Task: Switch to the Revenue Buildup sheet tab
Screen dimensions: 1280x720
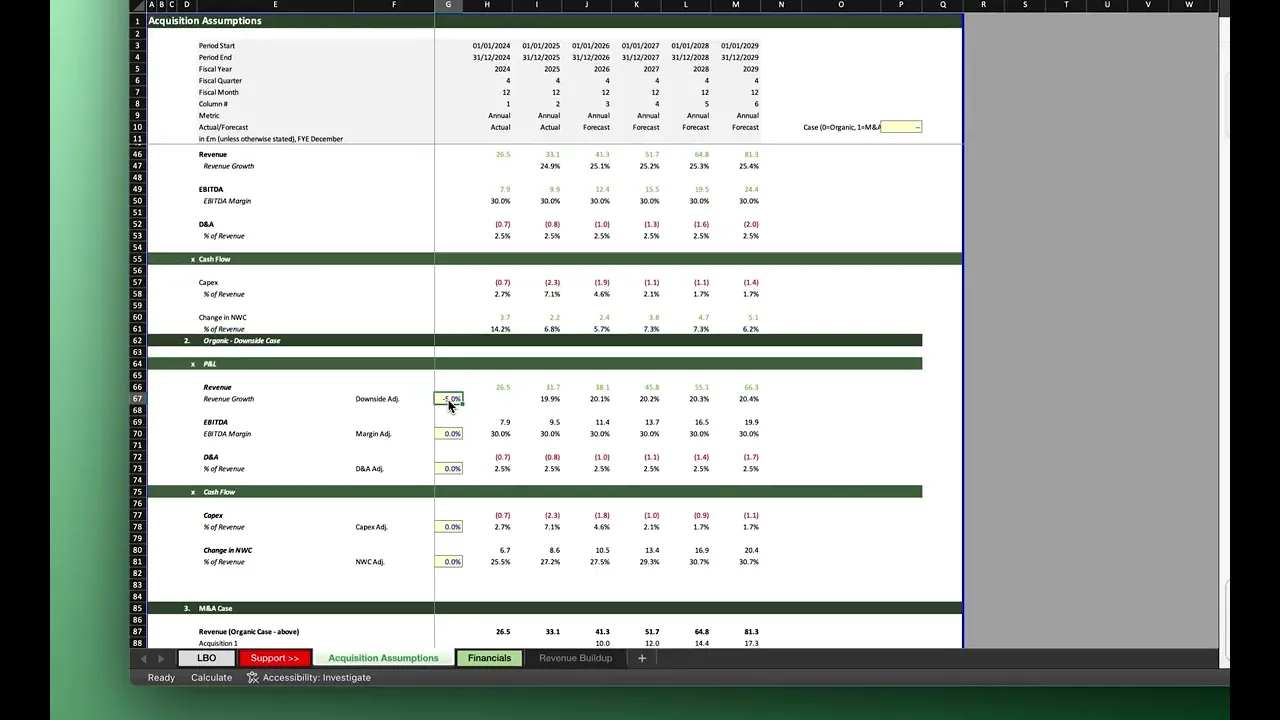Action: [575, 658]
